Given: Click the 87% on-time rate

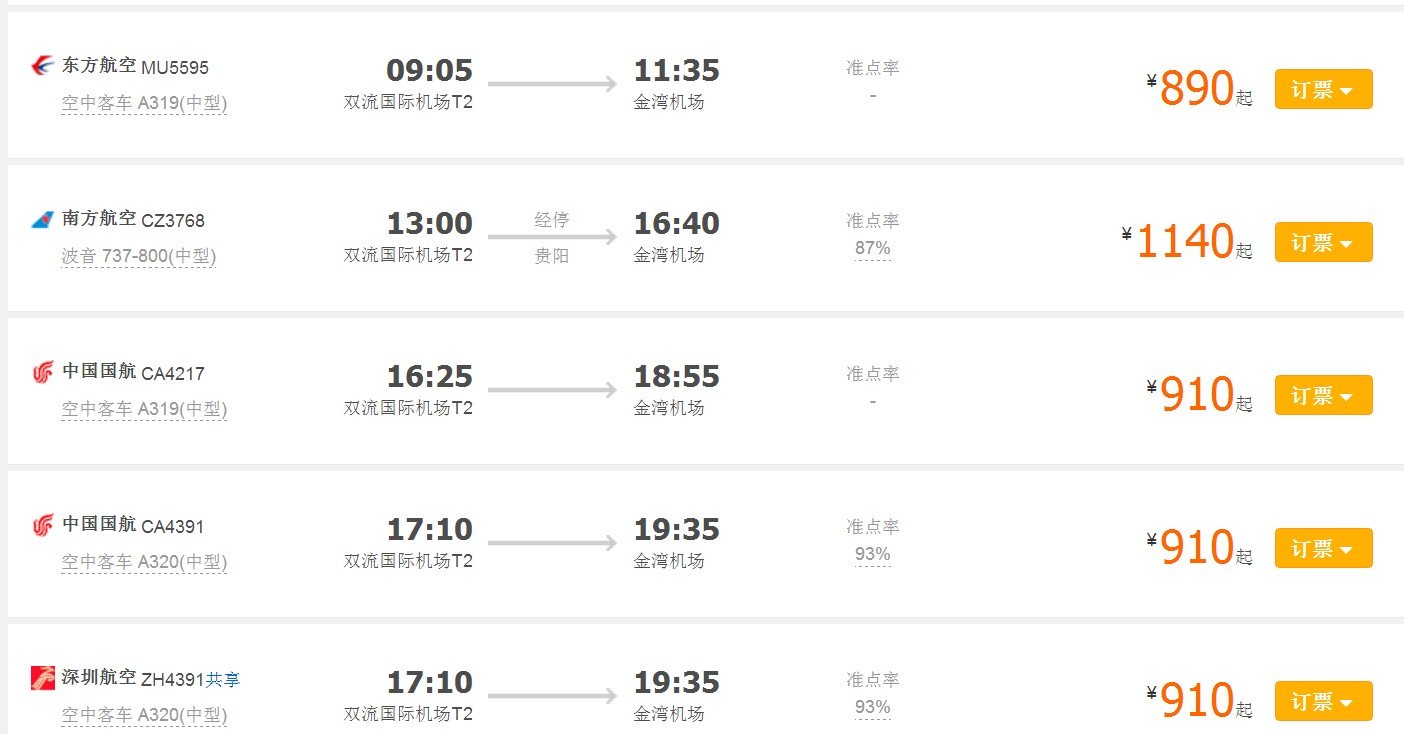Looking at the screenshot, I should point(872,248).
